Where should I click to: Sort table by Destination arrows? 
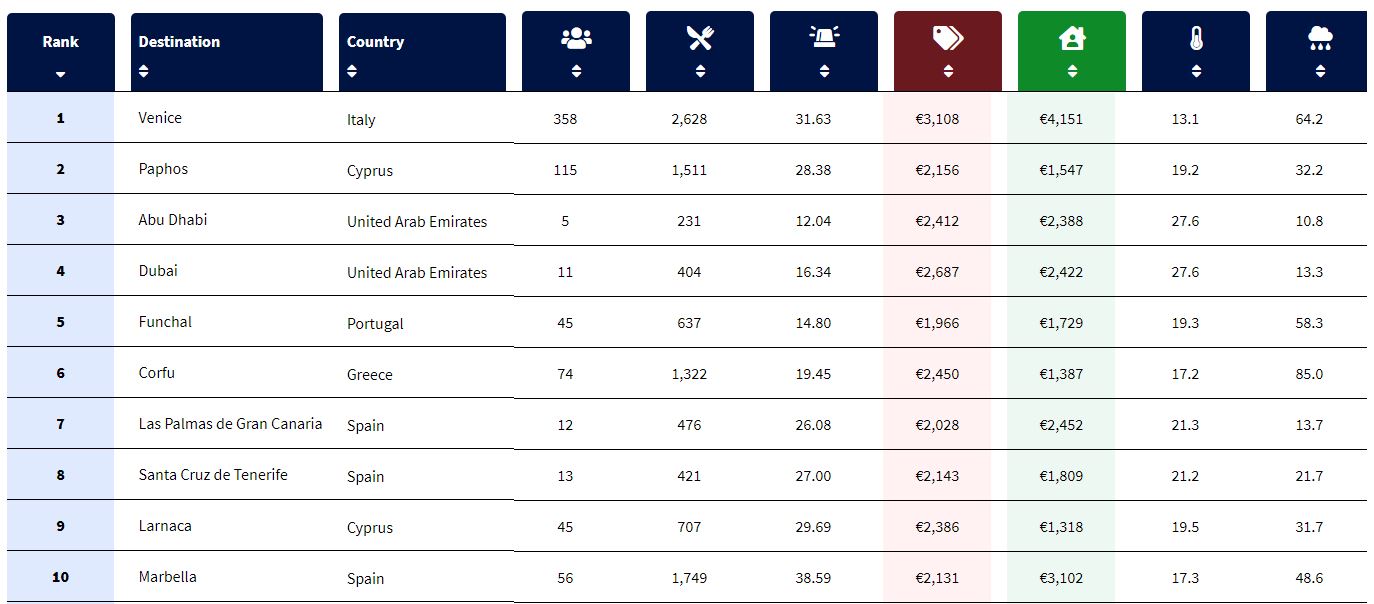click(144, 71)
